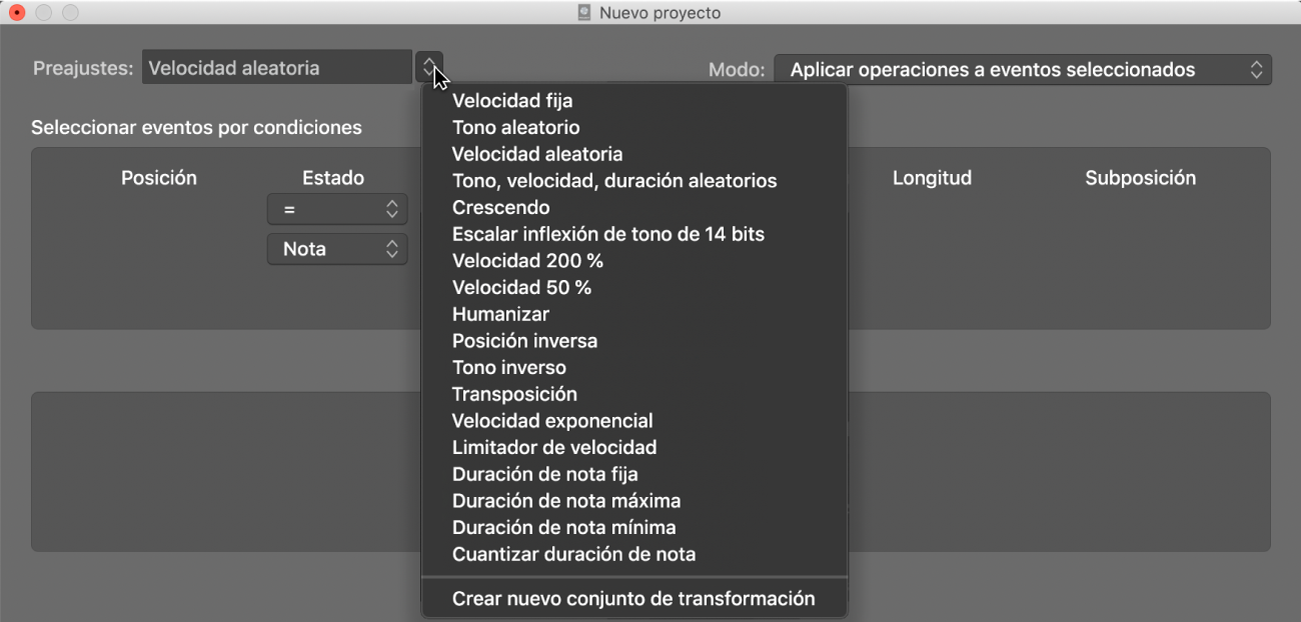This screenshot has height=622, width=1301.
Task: Click the Velocidad aleatoria preset name field
Action: (277, 68)
